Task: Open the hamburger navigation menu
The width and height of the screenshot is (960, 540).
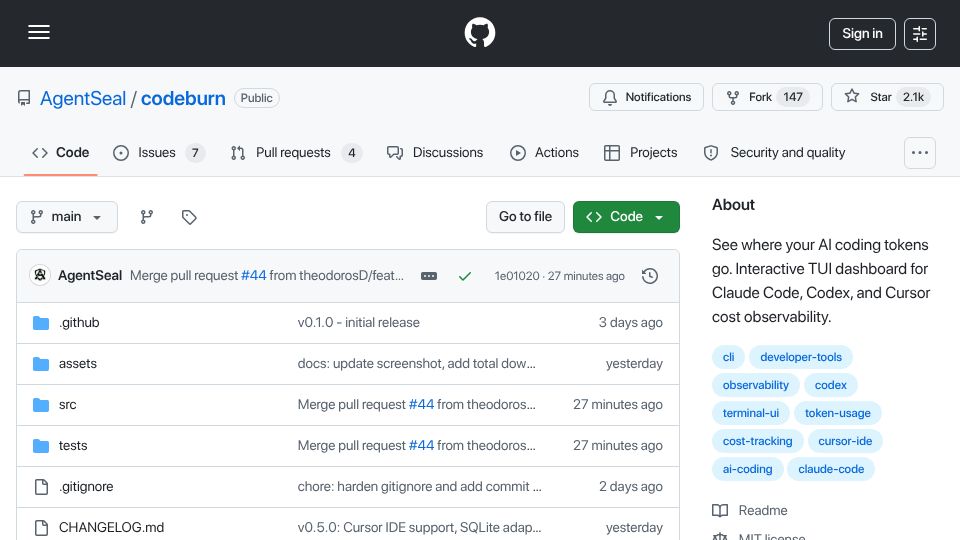Action: 39,32
